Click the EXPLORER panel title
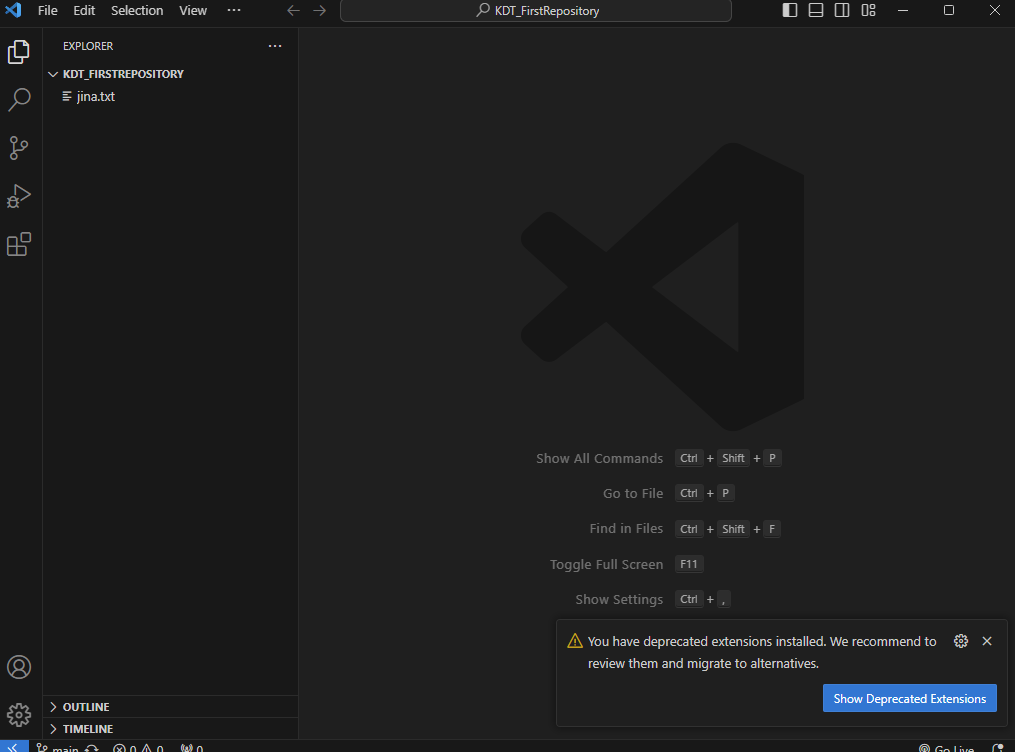The image size is (1015, 752). 88,46
